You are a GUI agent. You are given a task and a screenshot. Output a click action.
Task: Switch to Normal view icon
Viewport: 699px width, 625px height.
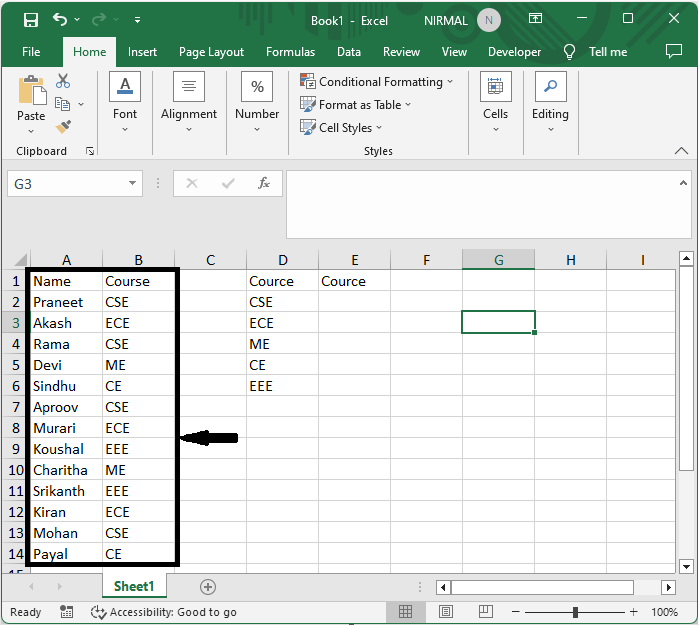(x=405, y=612)
